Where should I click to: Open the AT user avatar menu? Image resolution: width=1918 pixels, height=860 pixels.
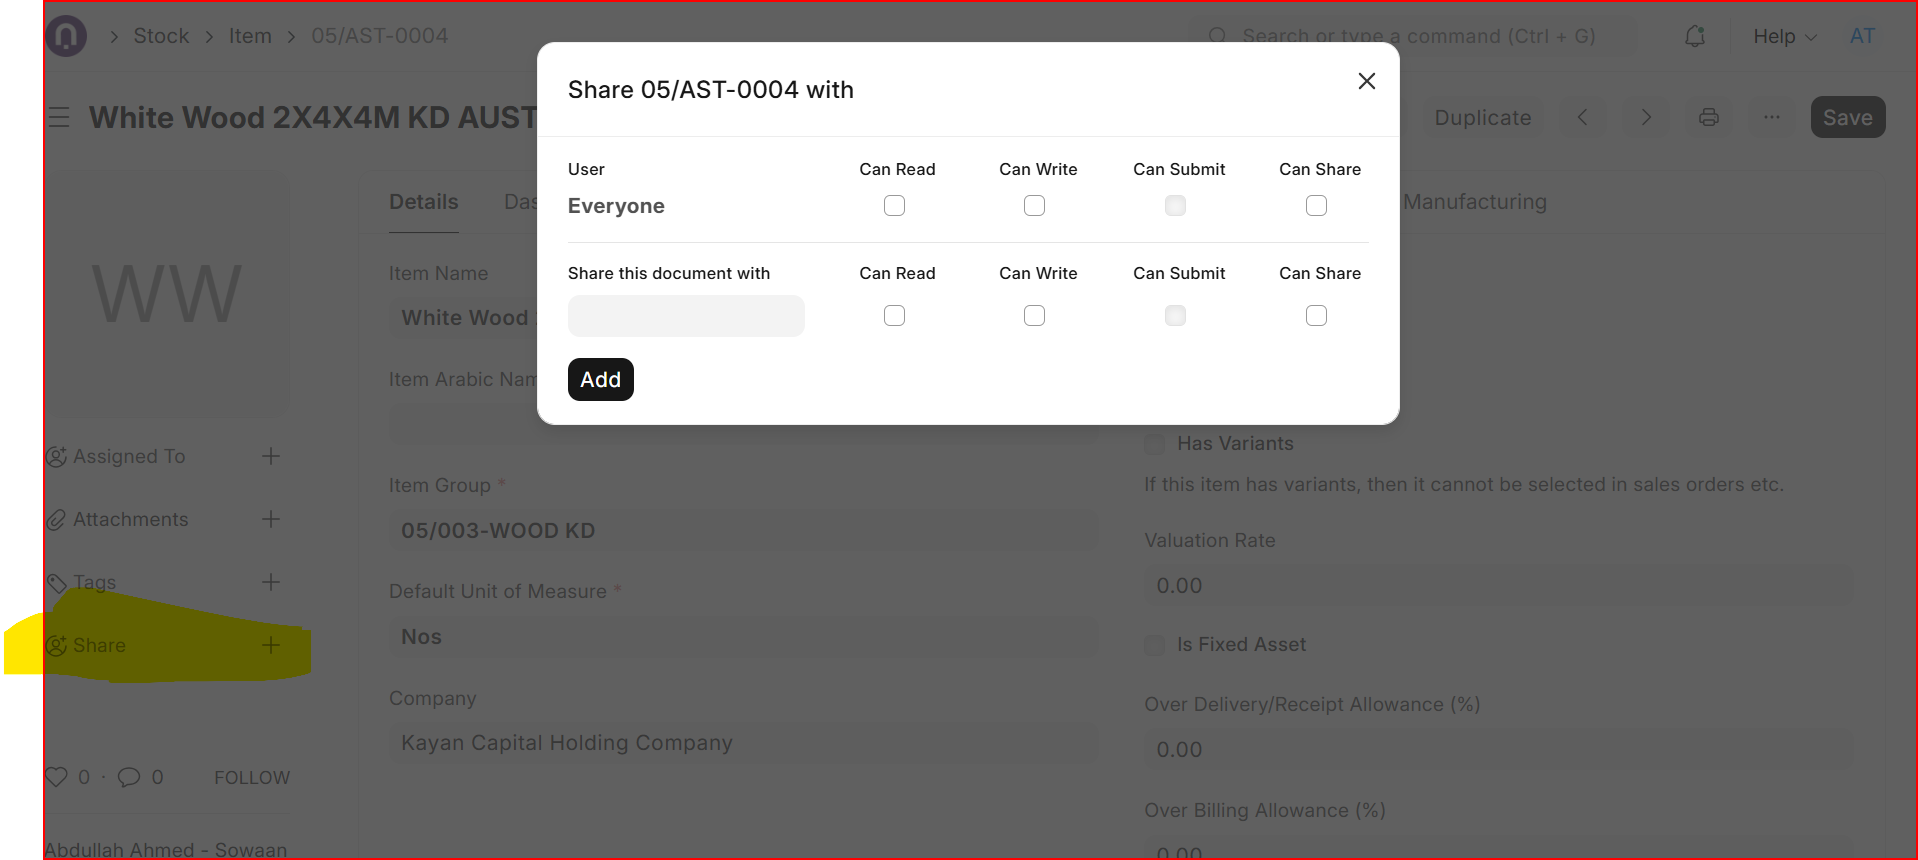point(1861,37)
